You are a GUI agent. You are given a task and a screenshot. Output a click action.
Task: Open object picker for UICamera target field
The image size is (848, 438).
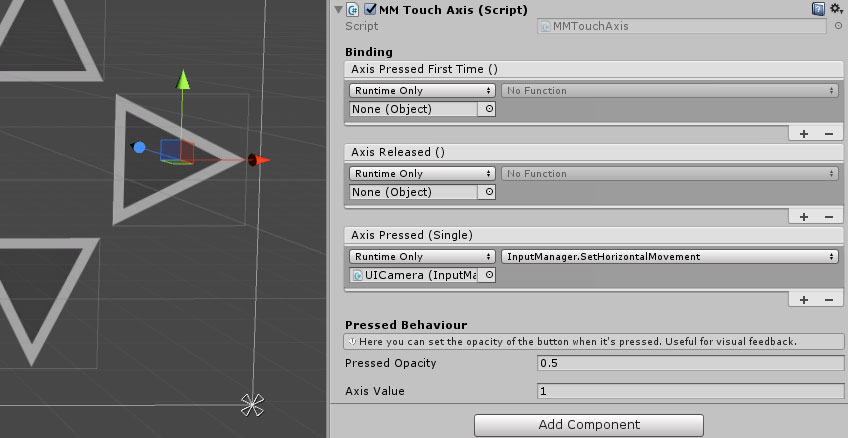488,275
